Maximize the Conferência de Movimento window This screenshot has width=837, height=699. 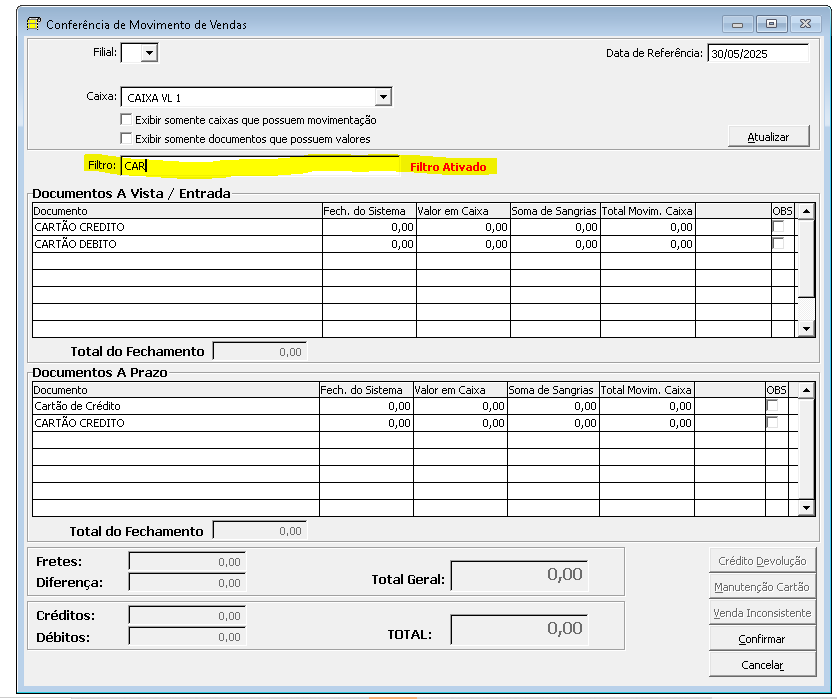(x=771, y=24)
